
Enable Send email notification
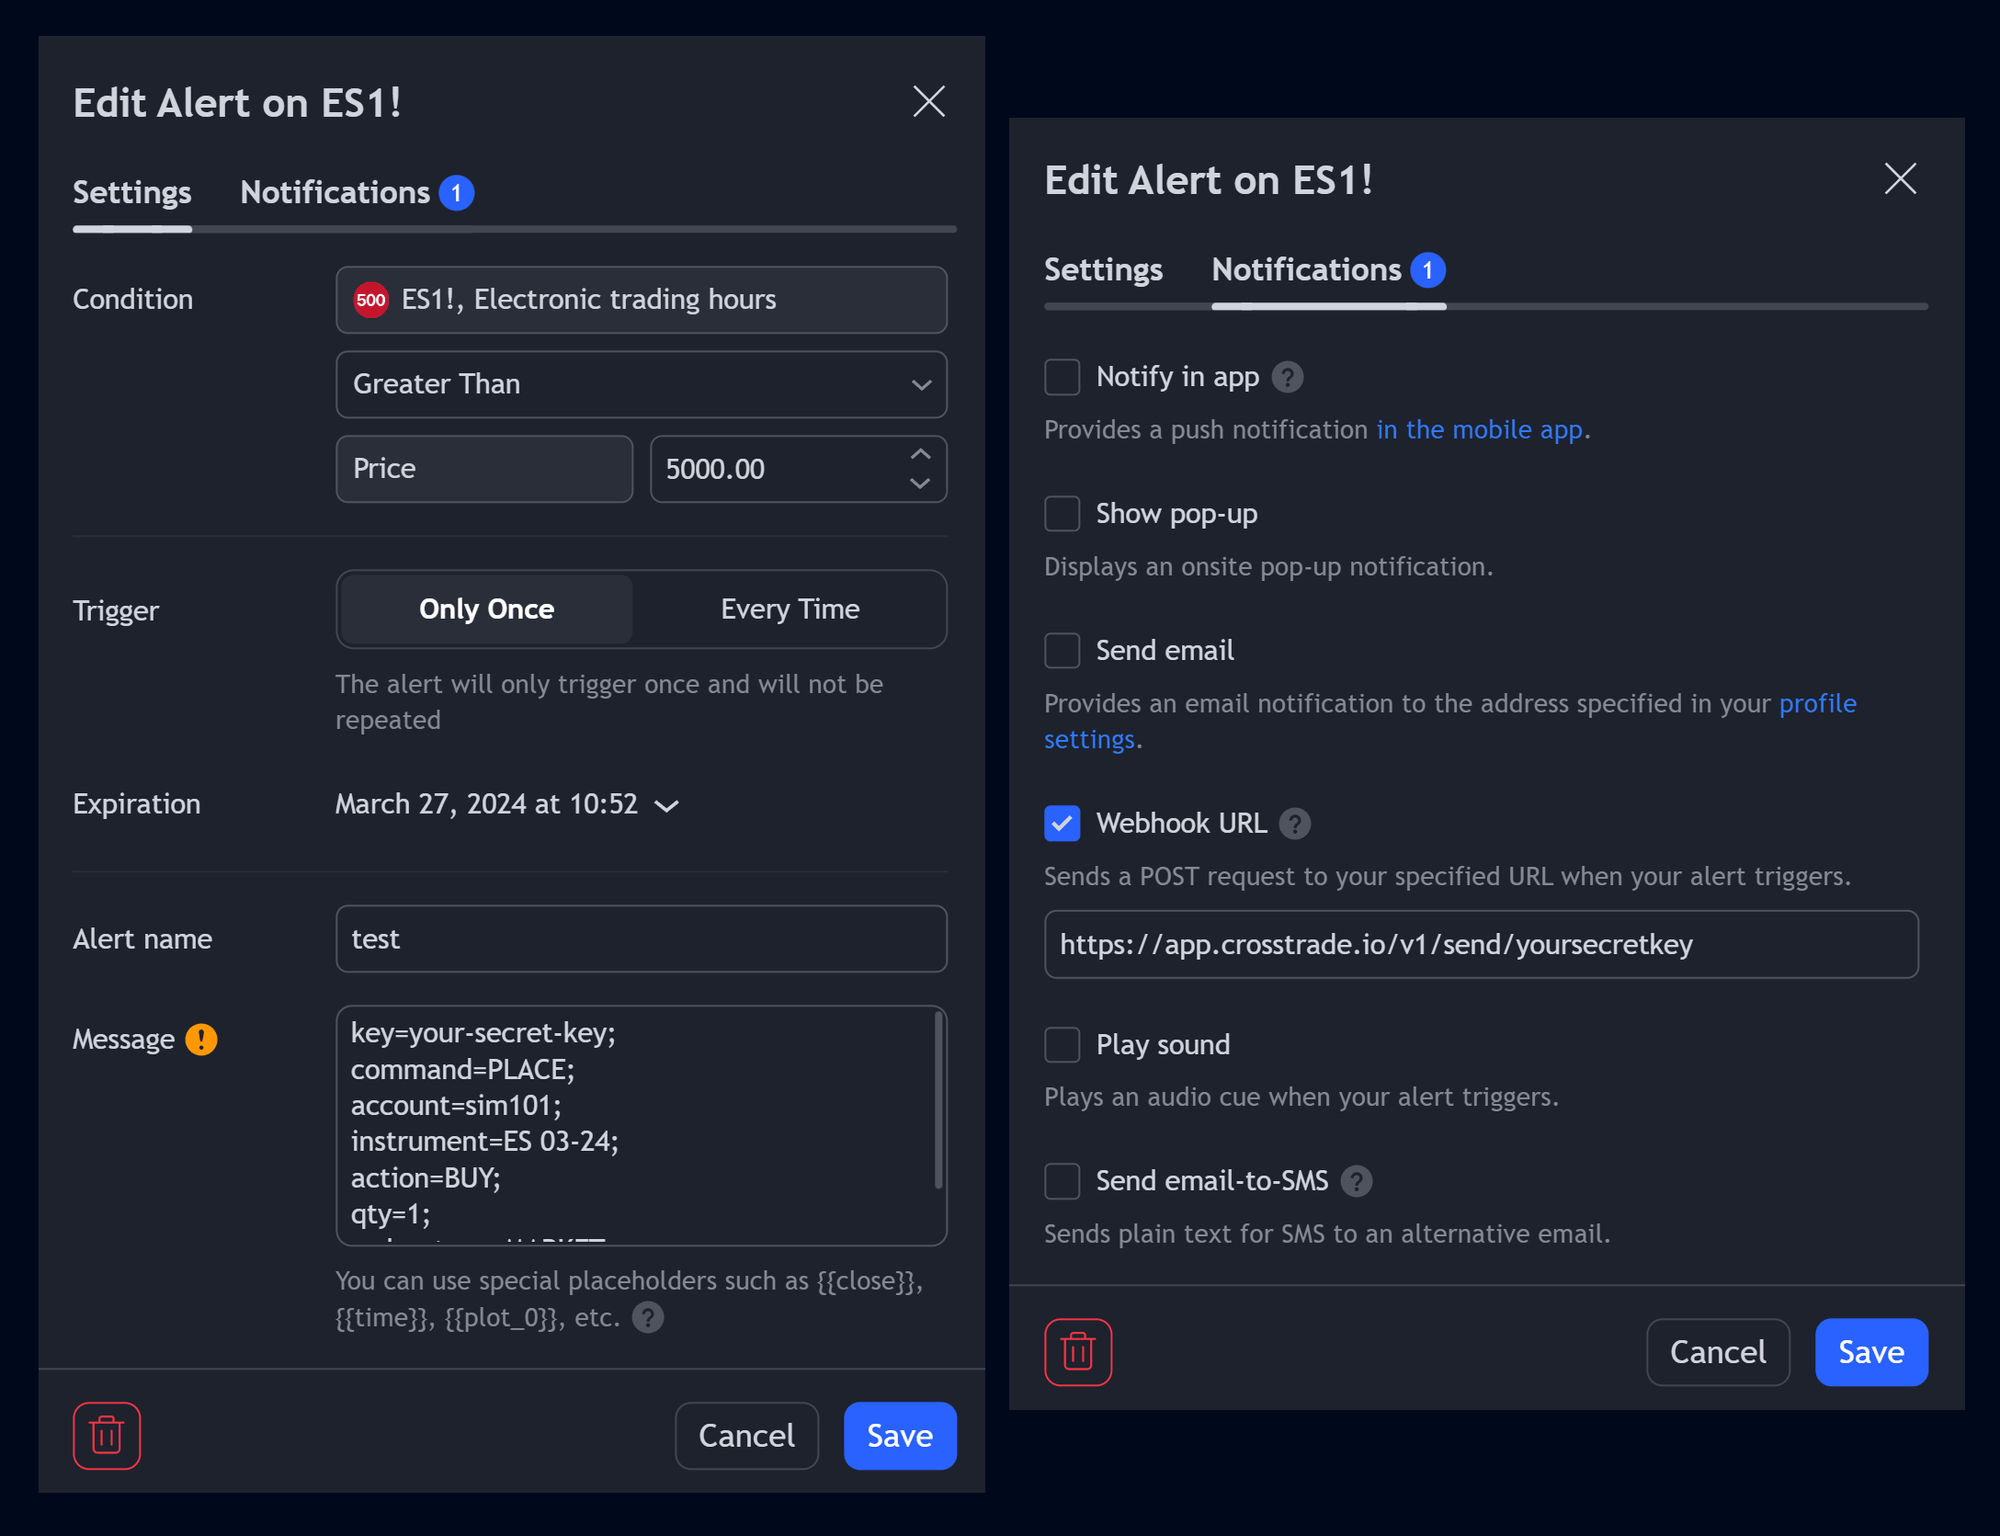1061,650
